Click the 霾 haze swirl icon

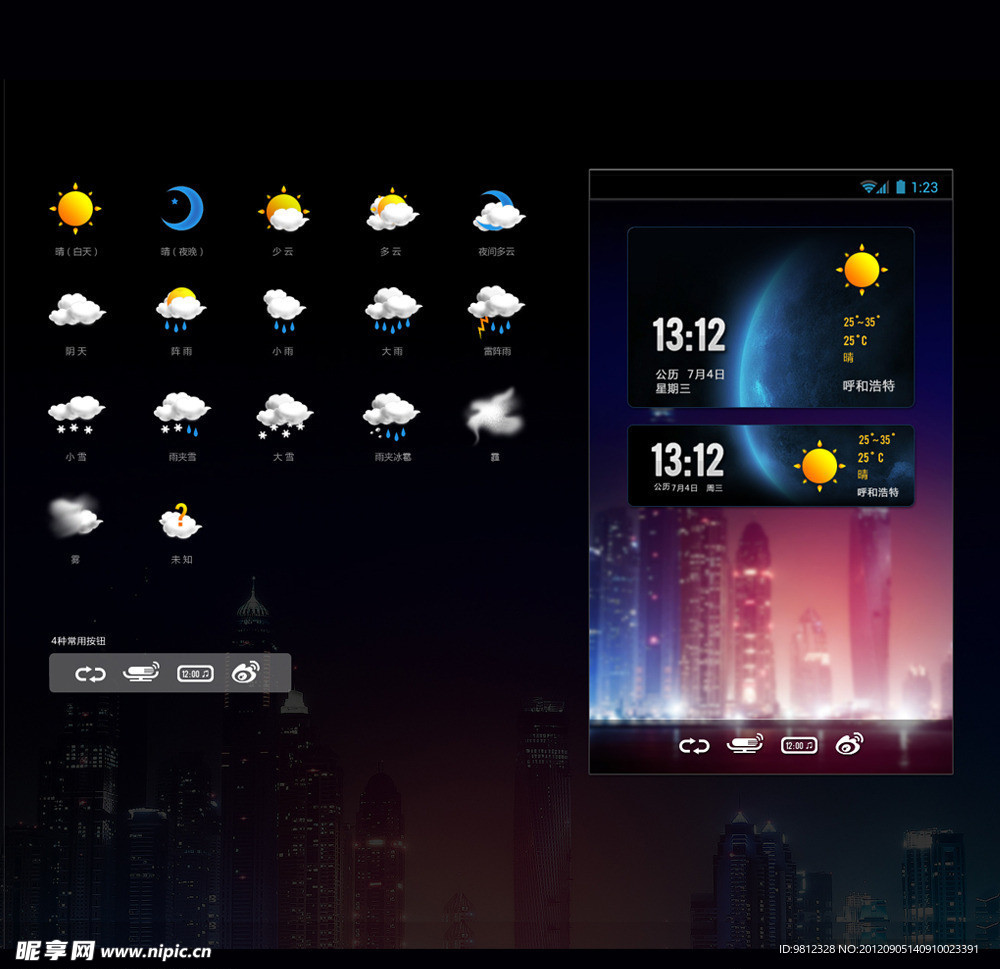tap(496, 415)
